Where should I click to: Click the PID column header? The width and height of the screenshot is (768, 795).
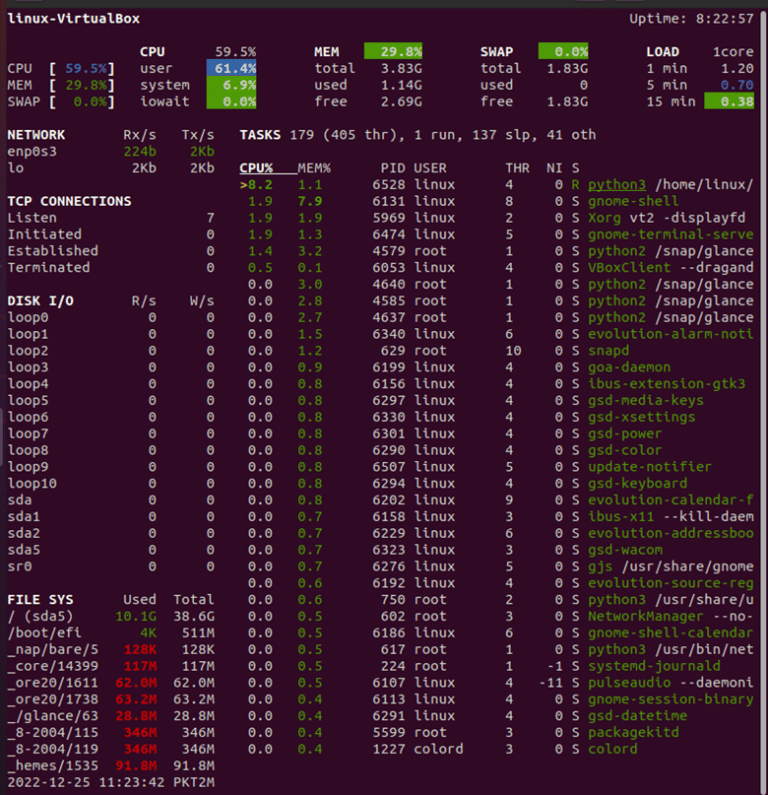pyautogui.click(x=393, y=168)
